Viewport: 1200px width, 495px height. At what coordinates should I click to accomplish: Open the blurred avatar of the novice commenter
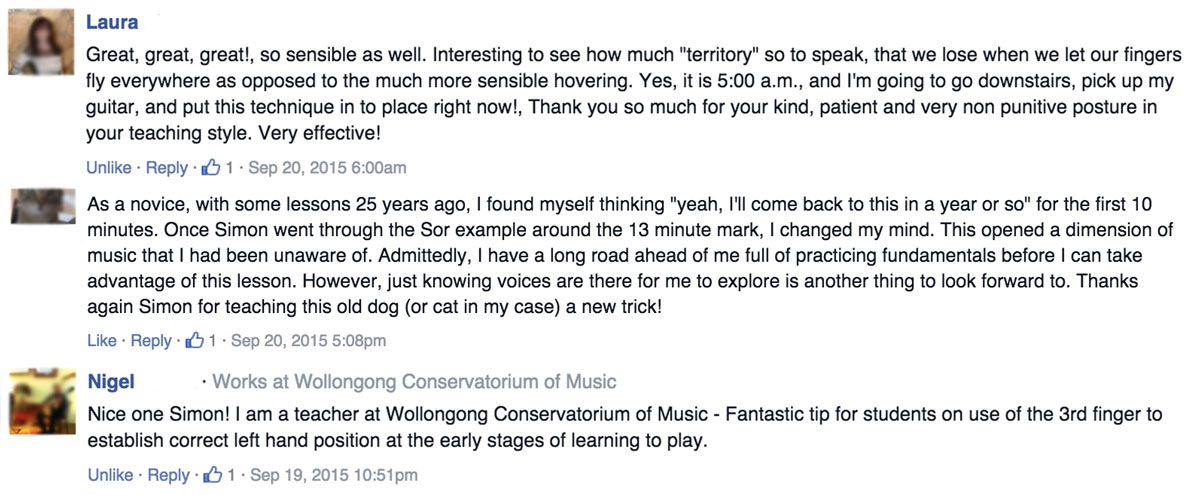(41, 206)
